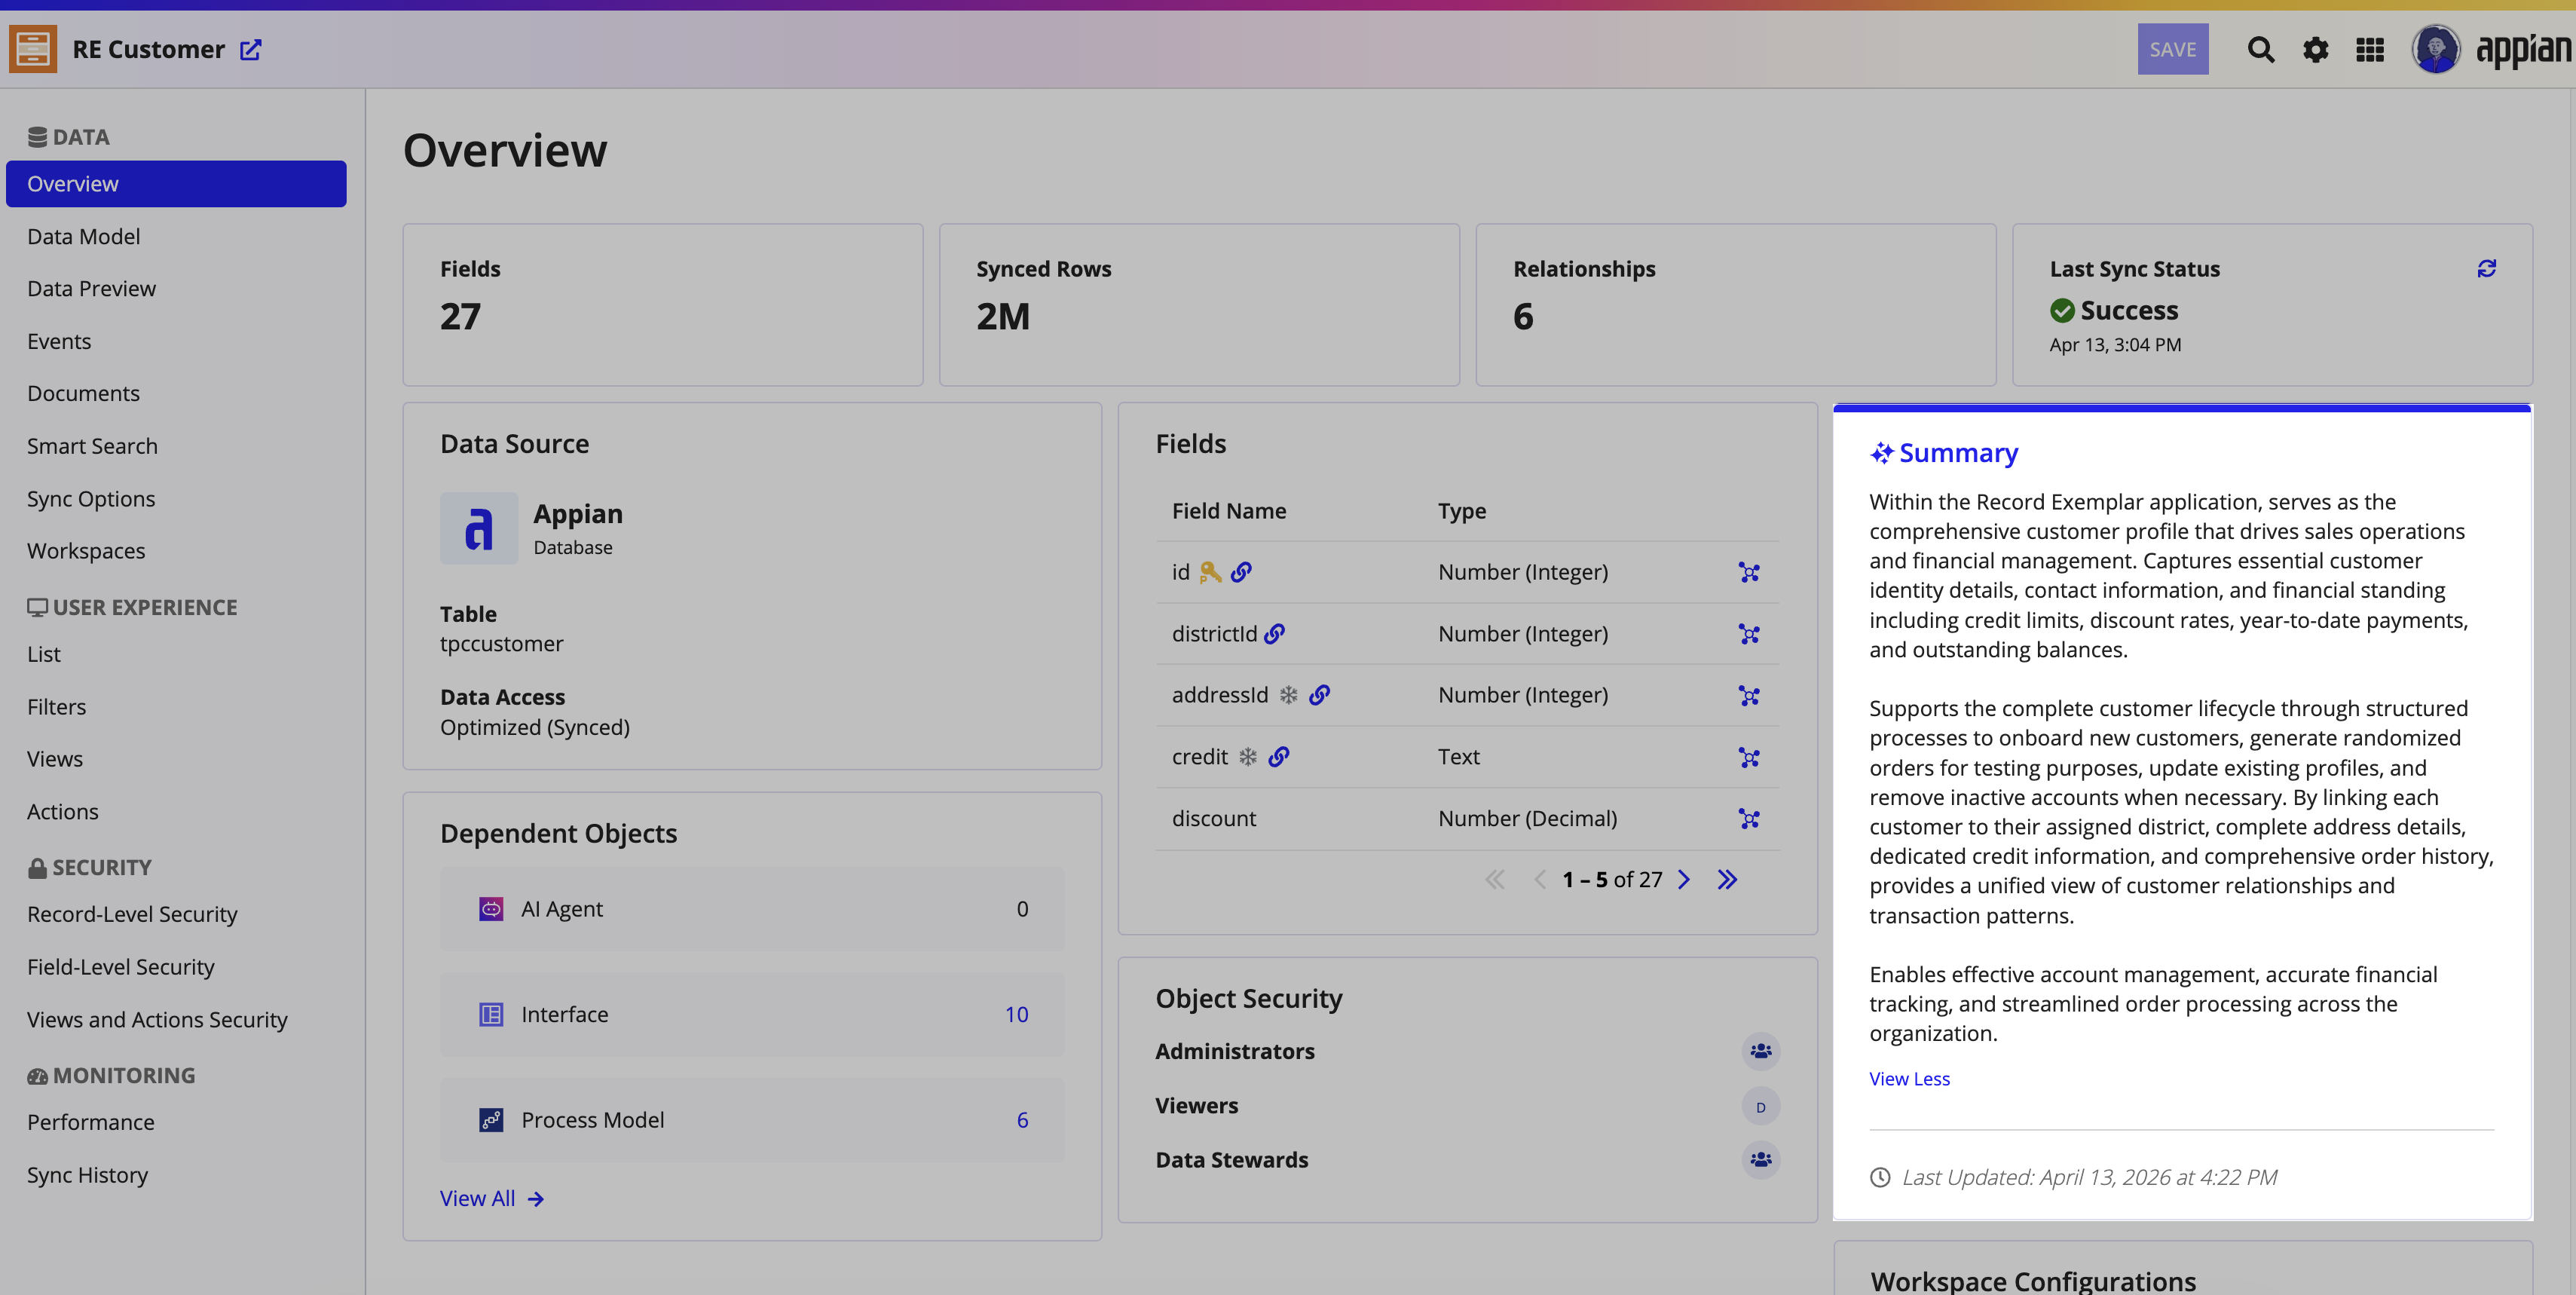Click the Administrators group icon
The height and width of the screenshot is (1295, 2576).
pos(1760,1051)
